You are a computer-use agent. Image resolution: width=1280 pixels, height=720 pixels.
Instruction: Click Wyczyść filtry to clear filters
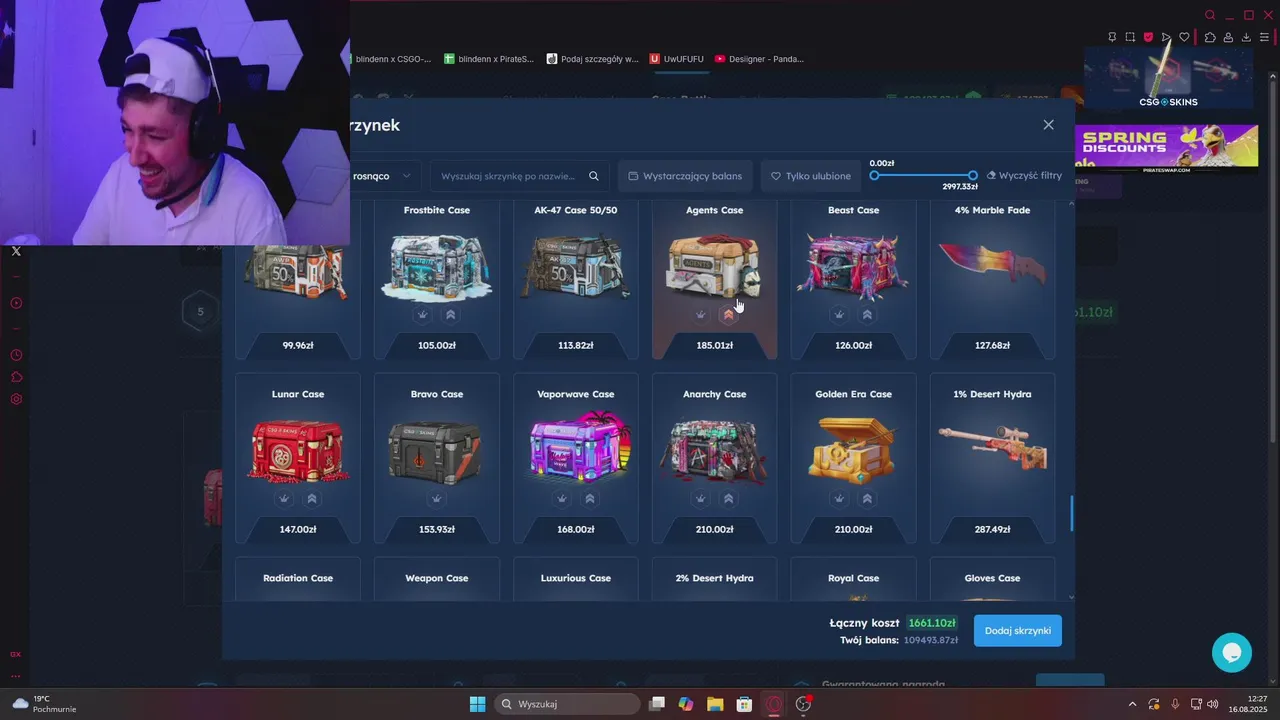click(x=1024, y=176)
